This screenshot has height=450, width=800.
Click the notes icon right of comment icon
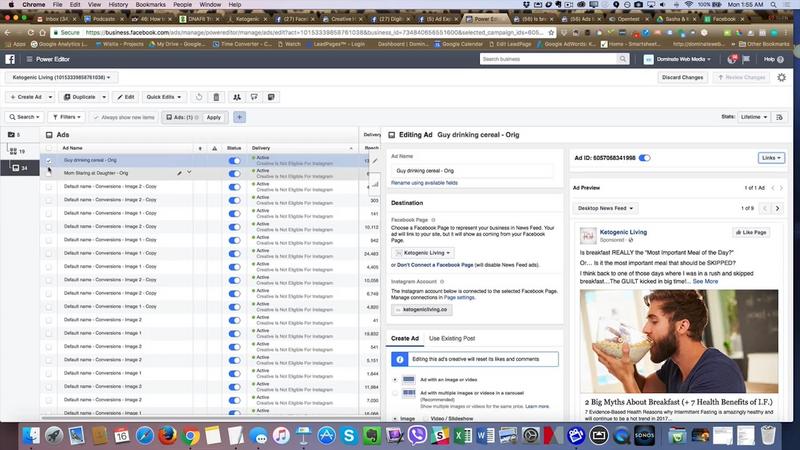(271, 97)
